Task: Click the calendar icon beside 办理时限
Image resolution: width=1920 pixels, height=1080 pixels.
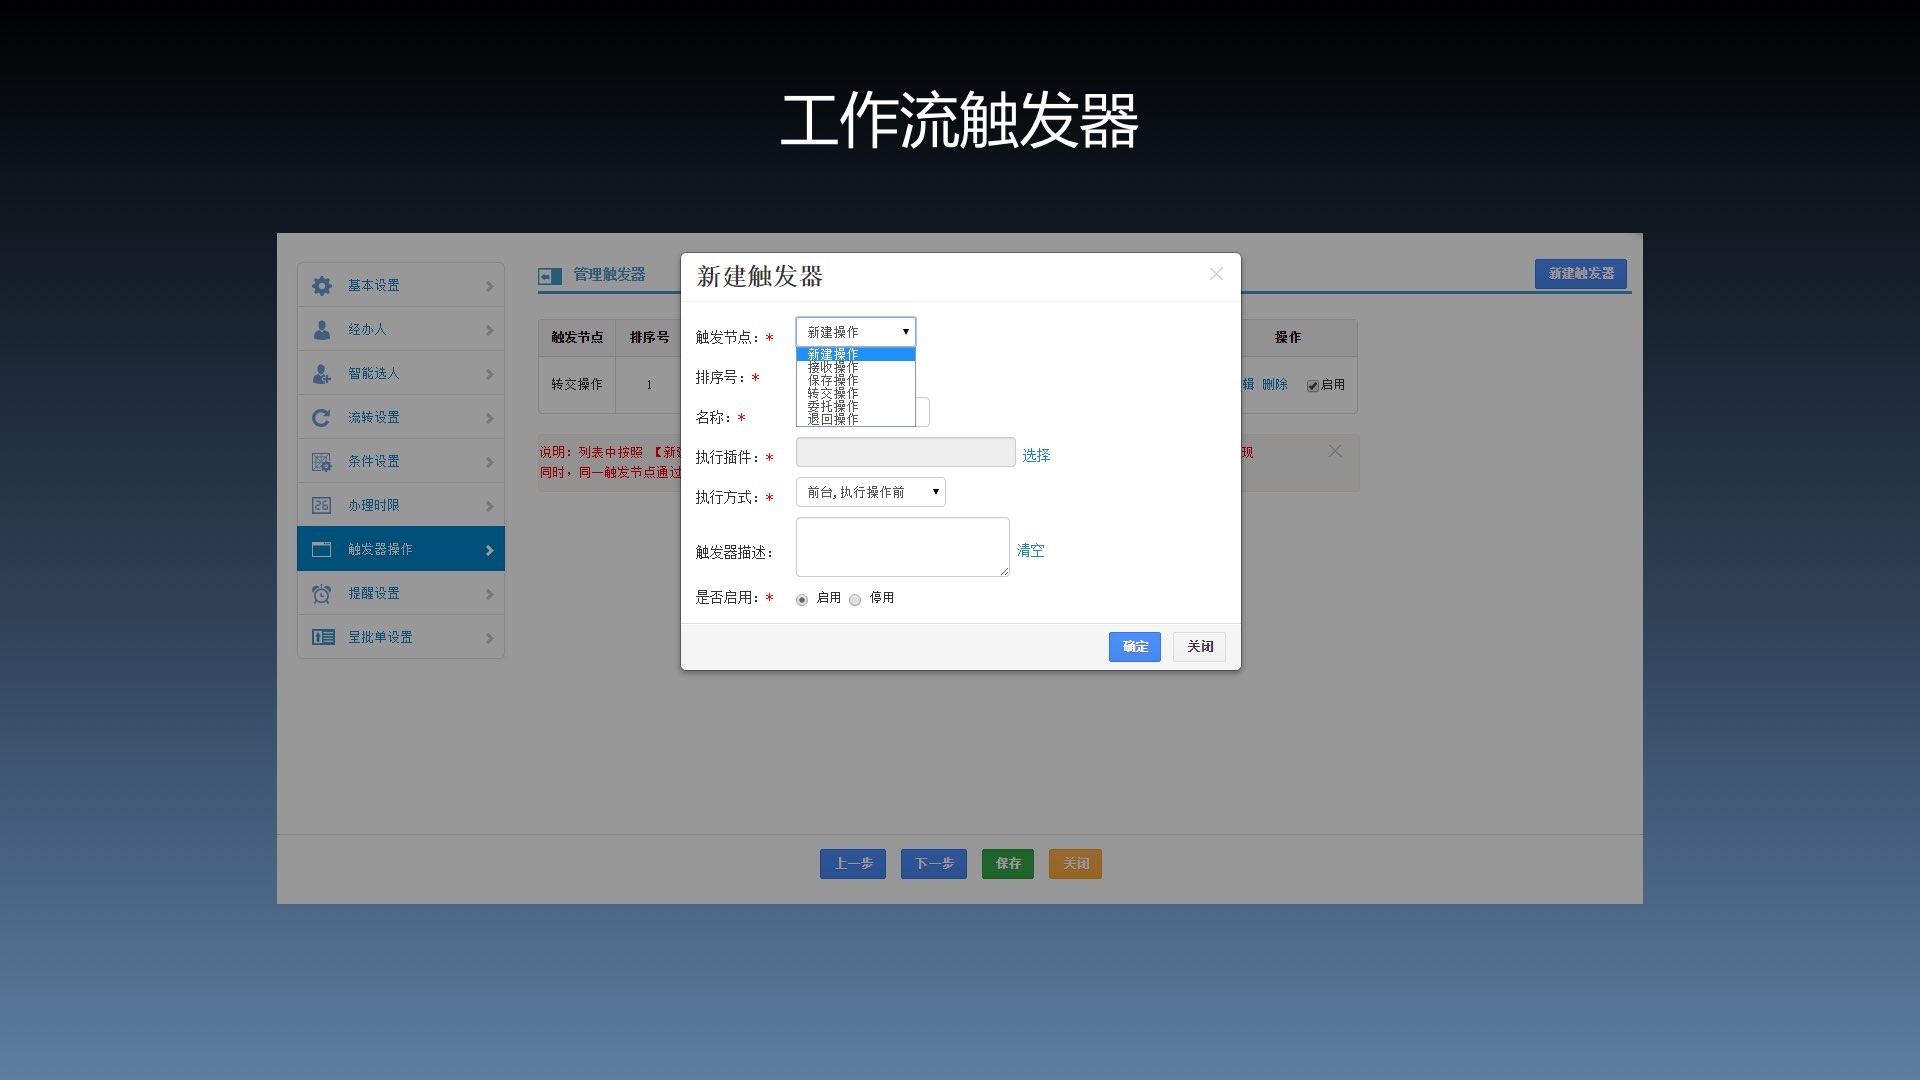Action: point(321,506)
